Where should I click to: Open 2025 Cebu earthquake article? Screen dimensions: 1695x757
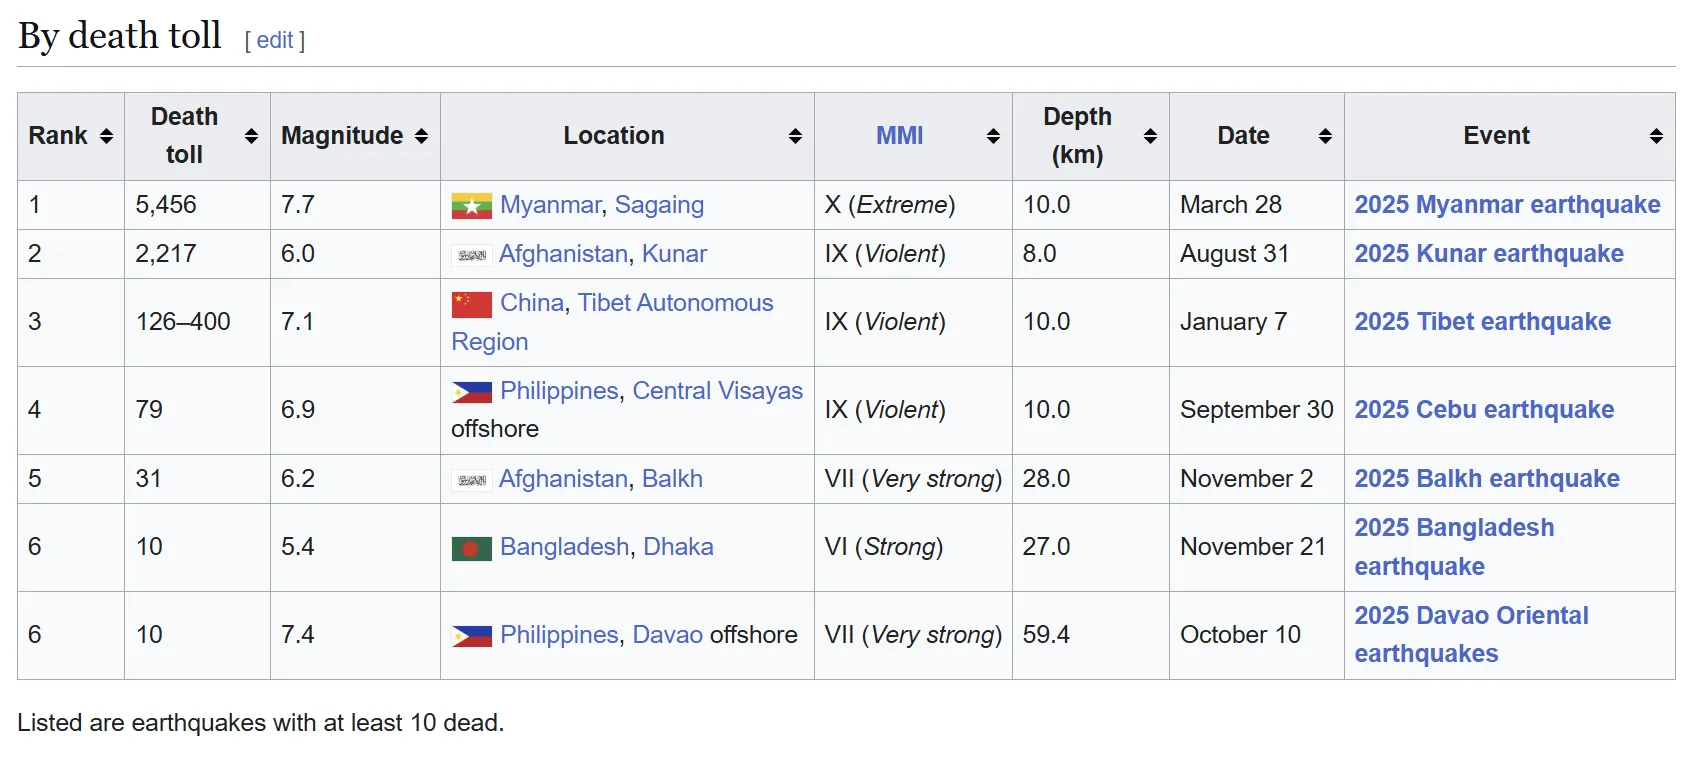[x=1484, y=410]
